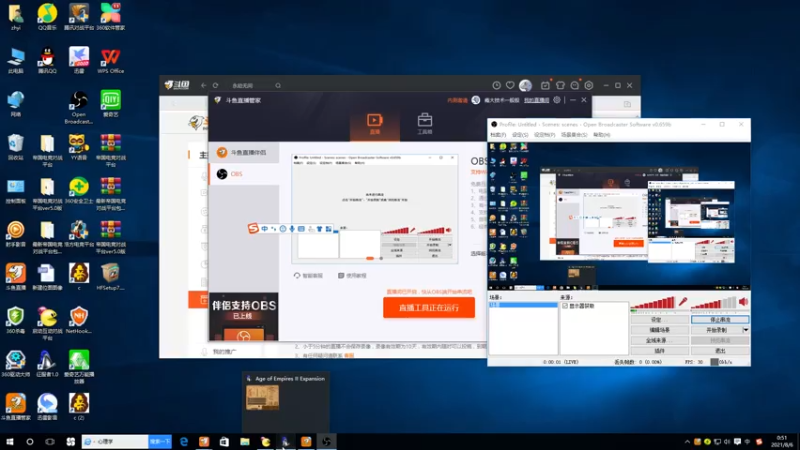Open the Windows Start button
Screen dimensions: 800x450
tap(10, 442)
